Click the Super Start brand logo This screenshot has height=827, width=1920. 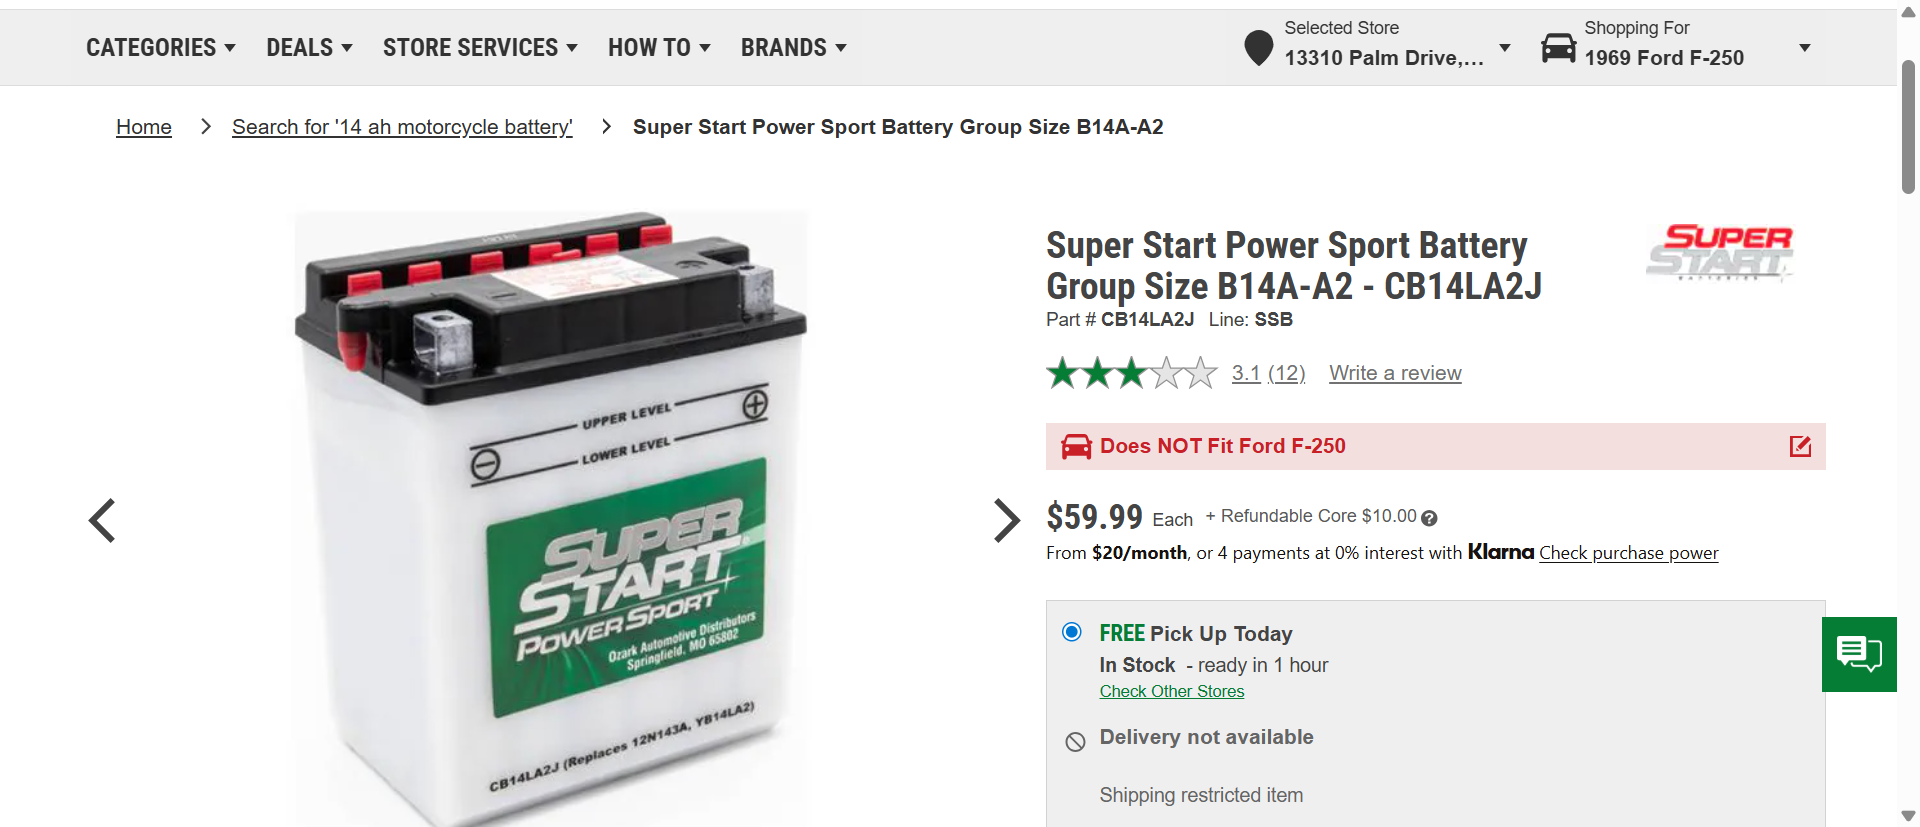pyautogui.click(x=1720, y=252)
